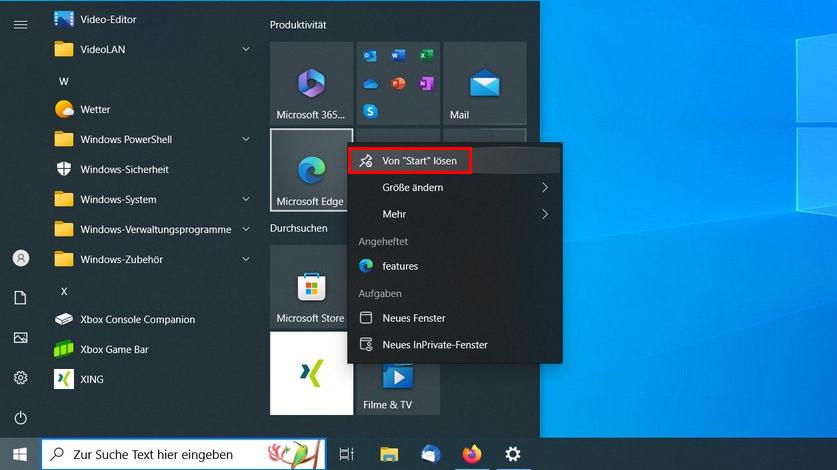Launch Microsoft Store tile
The image size is (837, 470).
[311, 288]
